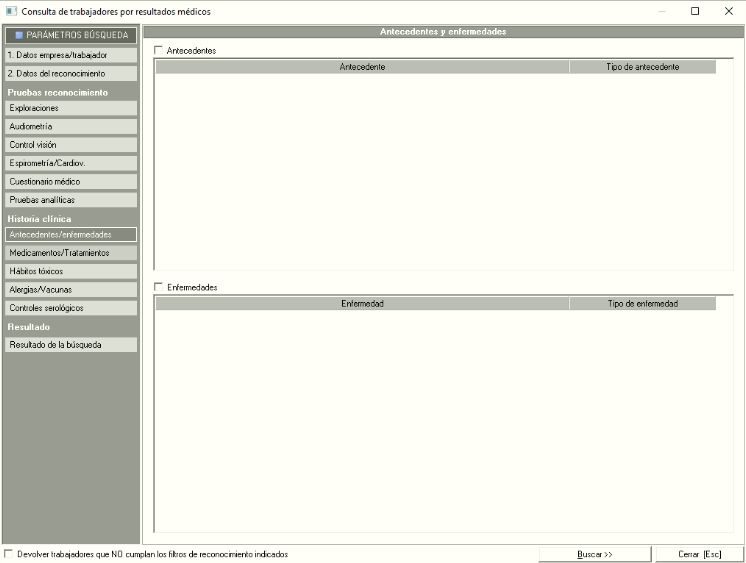Open Datos empresa/trabajador section
This screenshot has width=746, height=563.
click(x=70, y=55)
